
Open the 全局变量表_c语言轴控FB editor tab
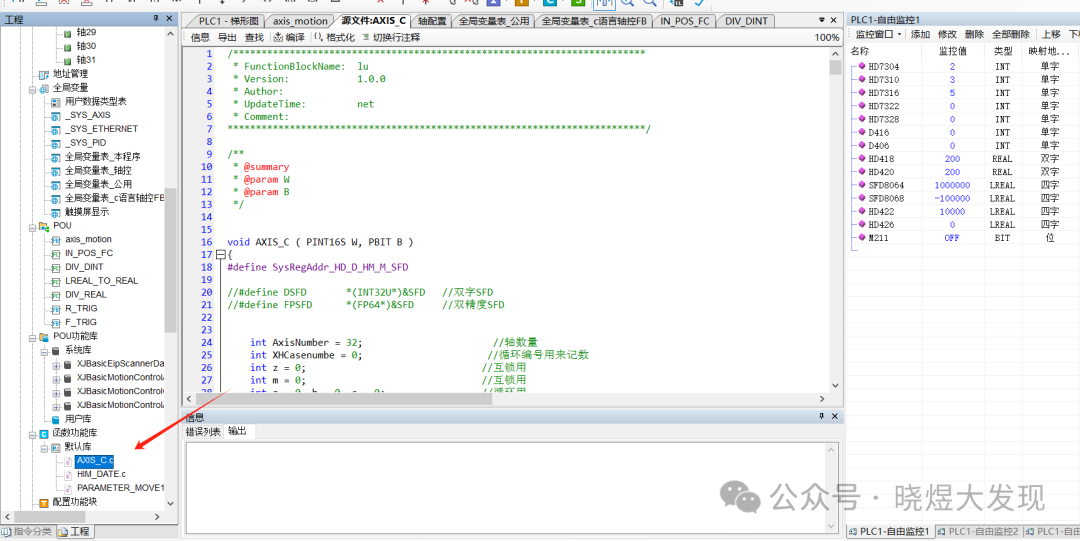point(594,21)
